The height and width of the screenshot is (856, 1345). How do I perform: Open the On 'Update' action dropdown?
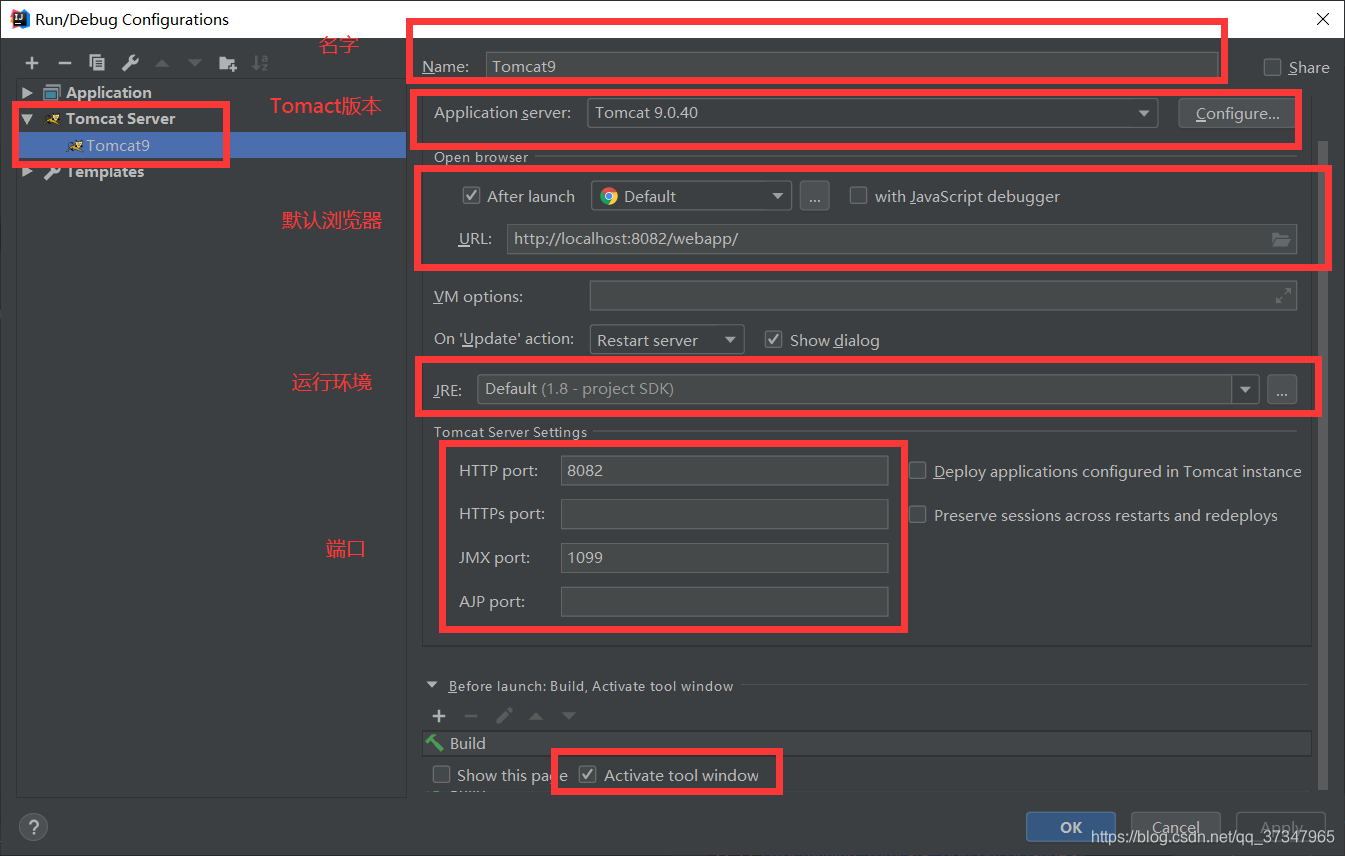pyautogui.click(x=729, y=339)
